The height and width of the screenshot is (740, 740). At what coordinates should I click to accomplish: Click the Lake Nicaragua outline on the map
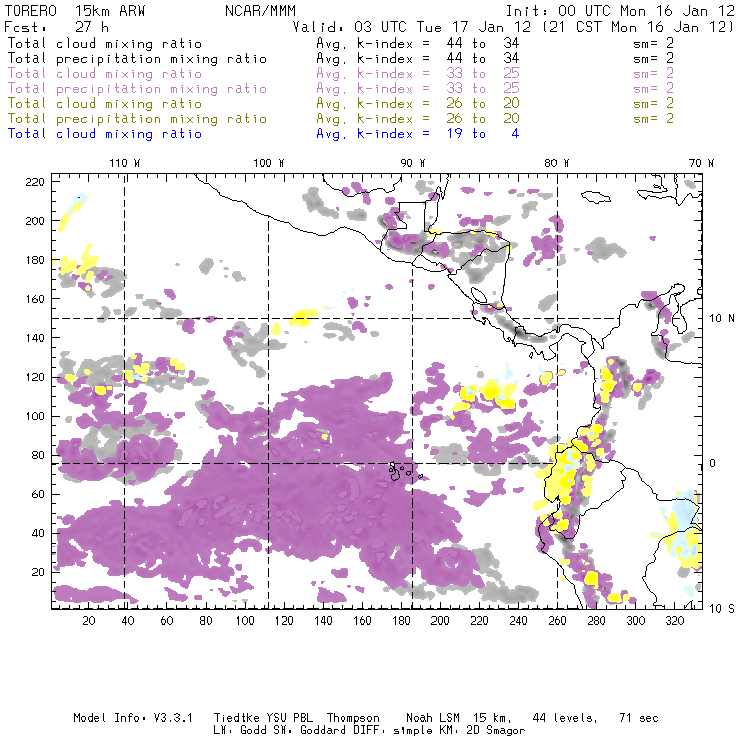coord(479,295)
